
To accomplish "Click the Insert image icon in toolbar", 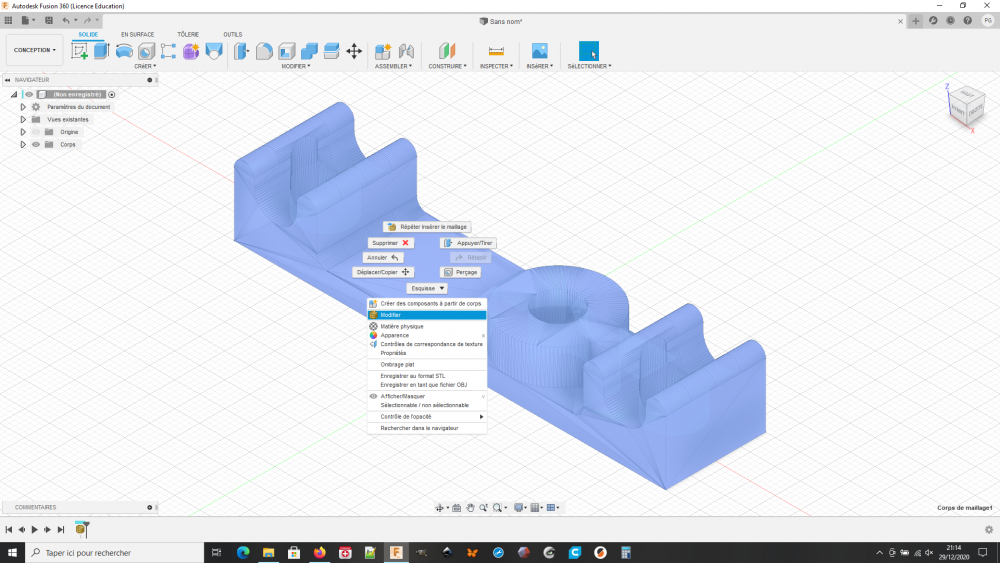I will pos(539,51).
